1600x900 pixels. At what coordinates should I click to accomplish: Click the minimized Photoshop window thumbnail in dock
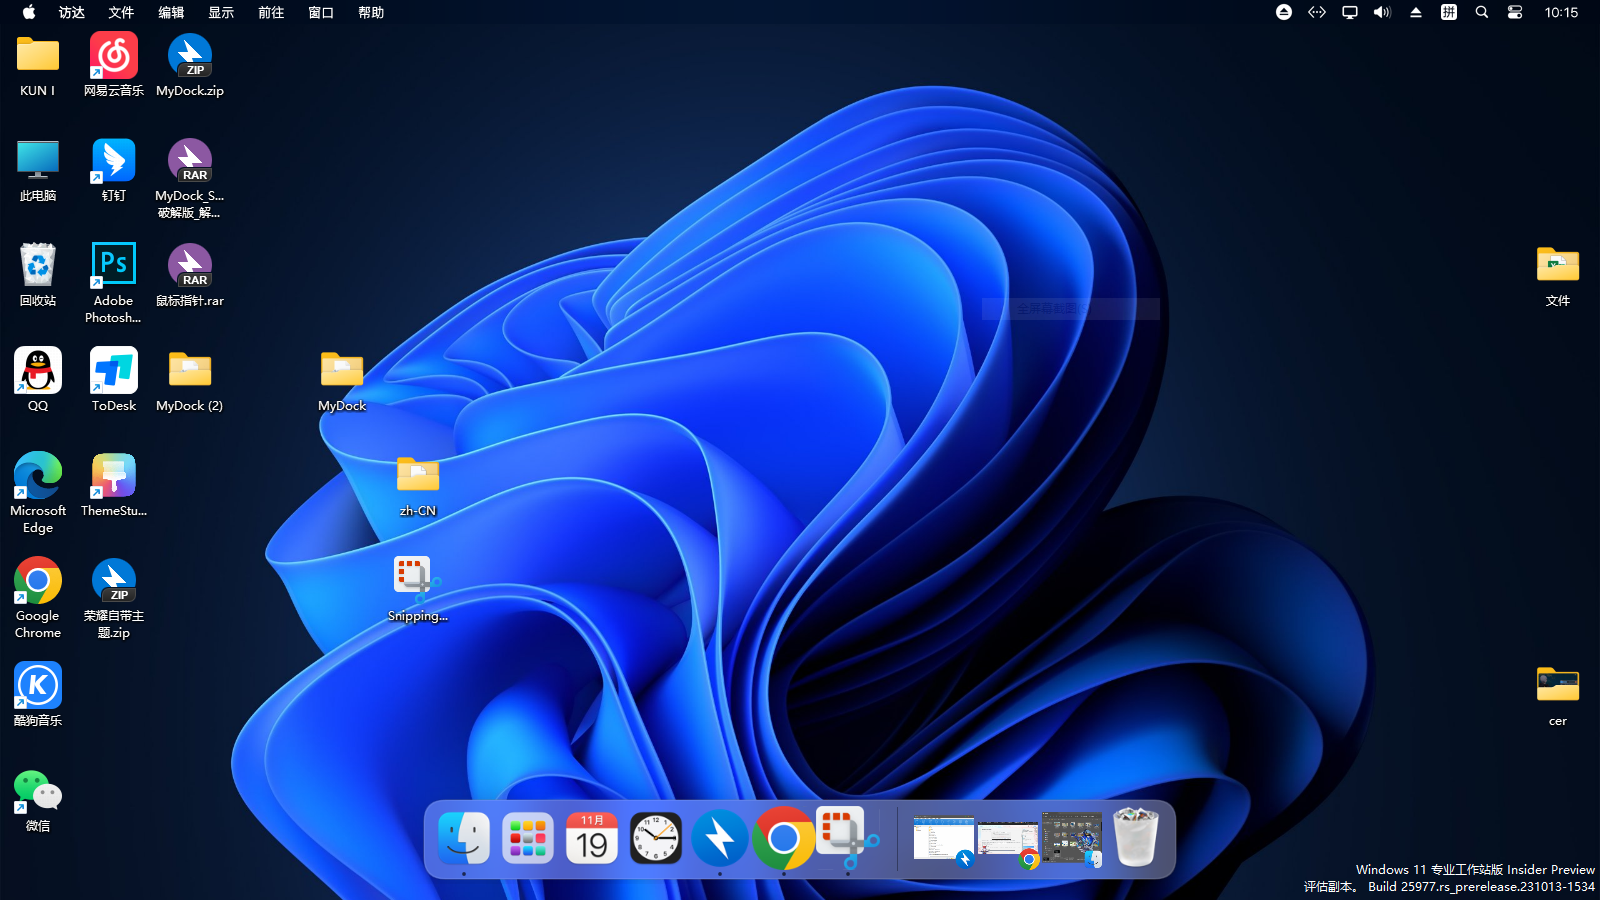pyautogui.click(x=1072, y=838)
